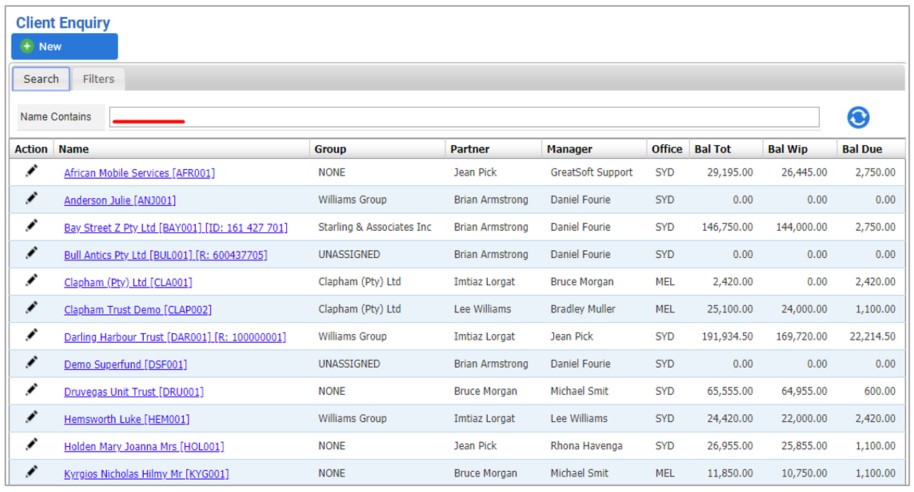Click Lee Williams partner cell
The image size is (914, 492).
[x=483, y=309]
